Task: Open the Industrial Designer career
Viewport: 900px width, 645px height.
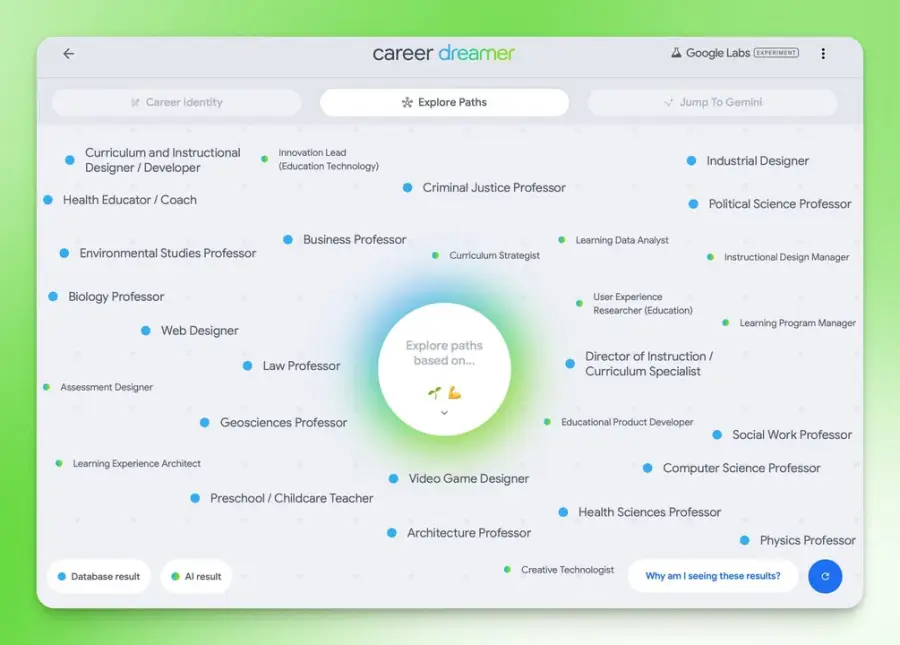Action: (x=748, y=161)
